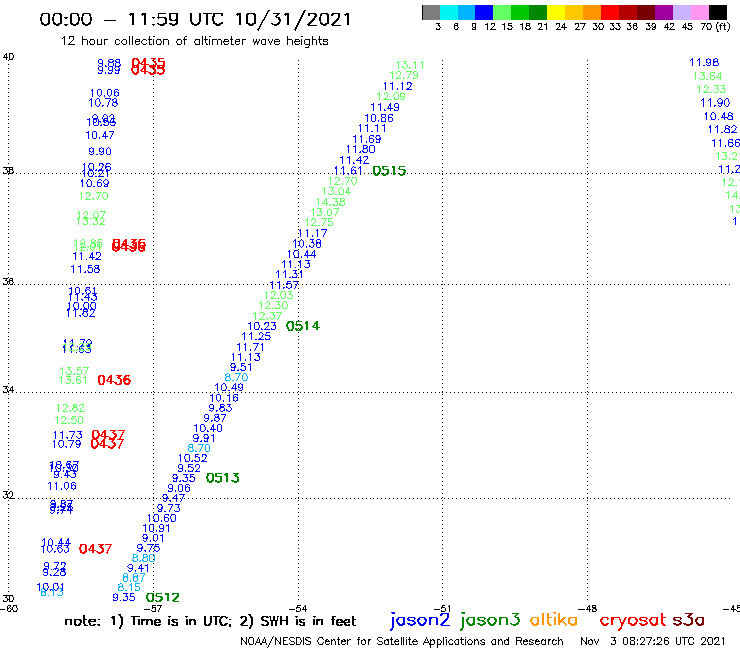Click the red cryosat legend label
Viewport: 740px width, 650px height.
[632, 621]
